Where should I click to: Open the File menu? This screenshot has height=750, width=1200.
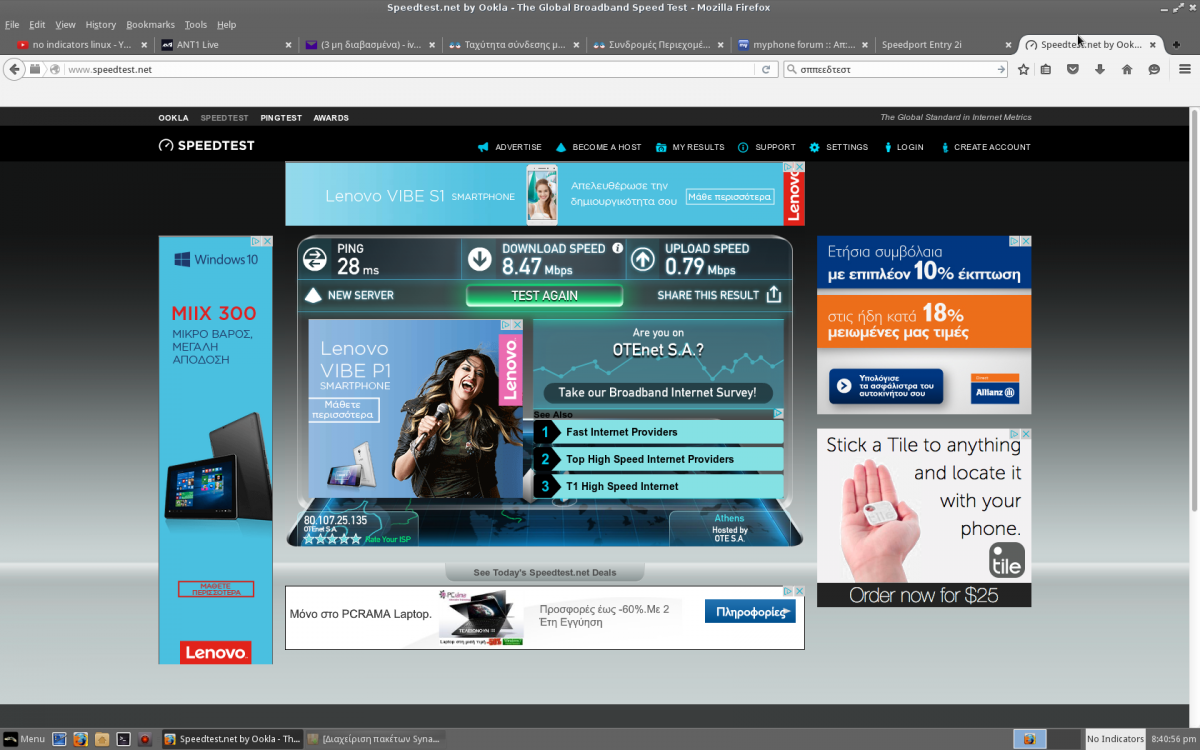click(12, 24)
